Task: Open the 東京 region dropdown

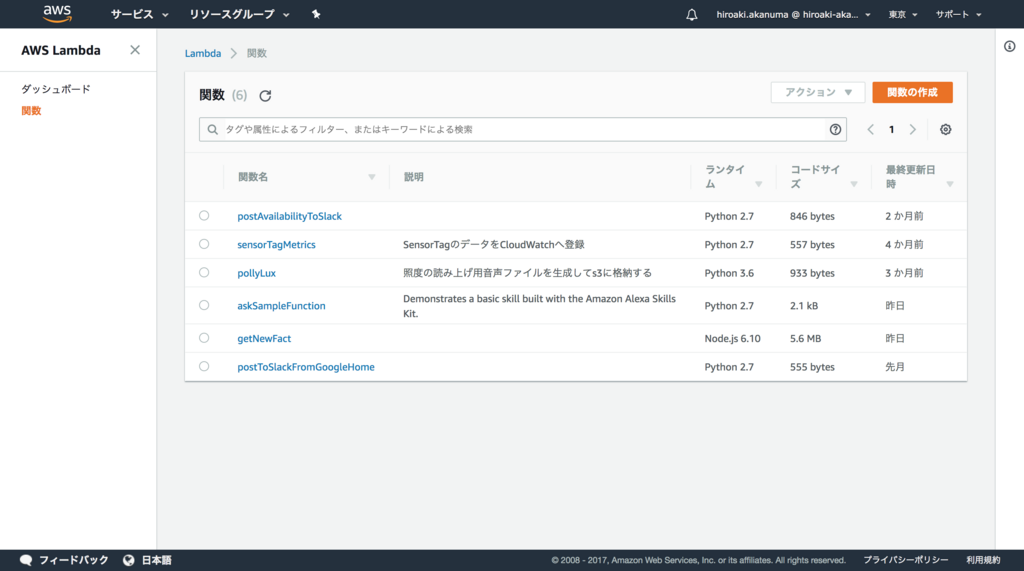Action: click(903, 14)
